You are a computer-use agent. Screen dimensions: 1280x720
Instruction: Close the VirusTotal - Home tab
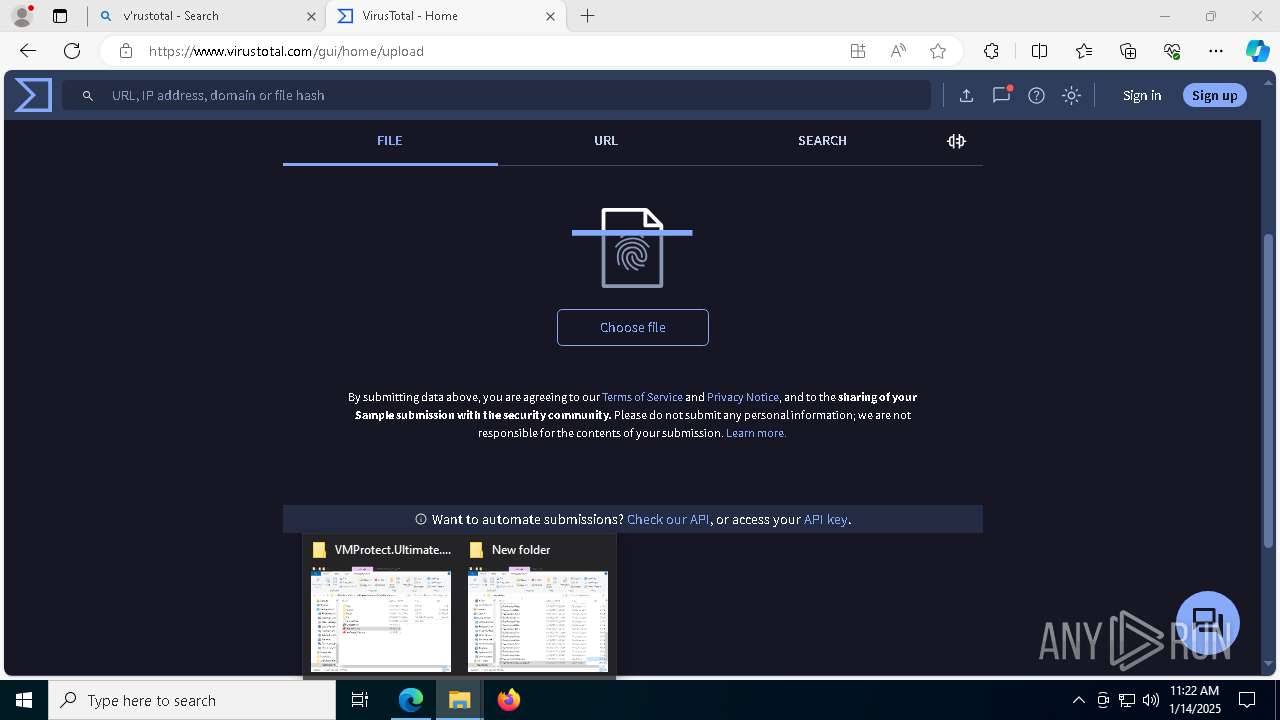550,16
